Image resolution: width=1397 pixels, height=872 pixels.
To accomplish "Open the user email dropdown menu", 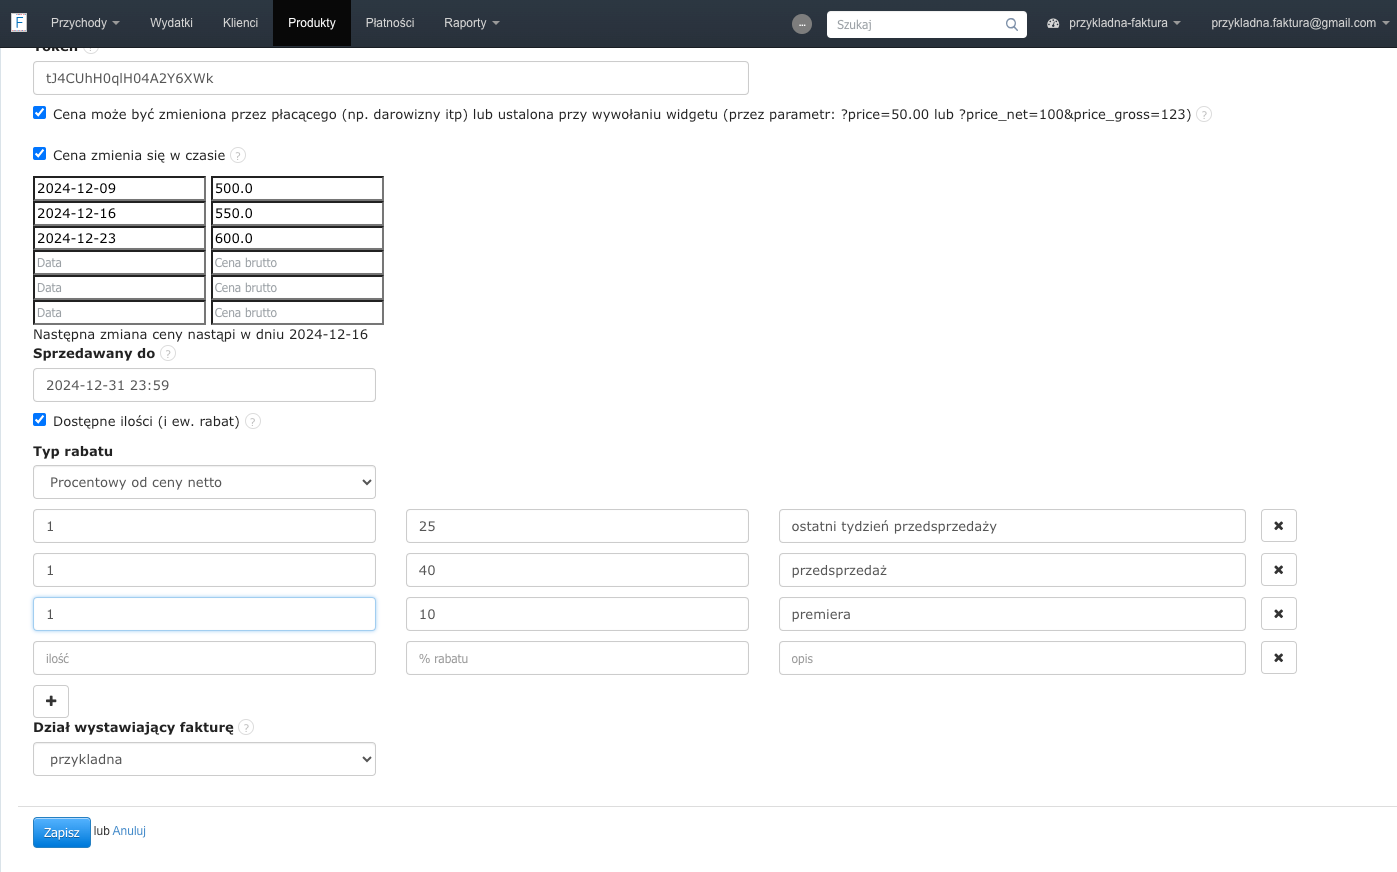I will pyautogui.click(x=1300, y=23).
